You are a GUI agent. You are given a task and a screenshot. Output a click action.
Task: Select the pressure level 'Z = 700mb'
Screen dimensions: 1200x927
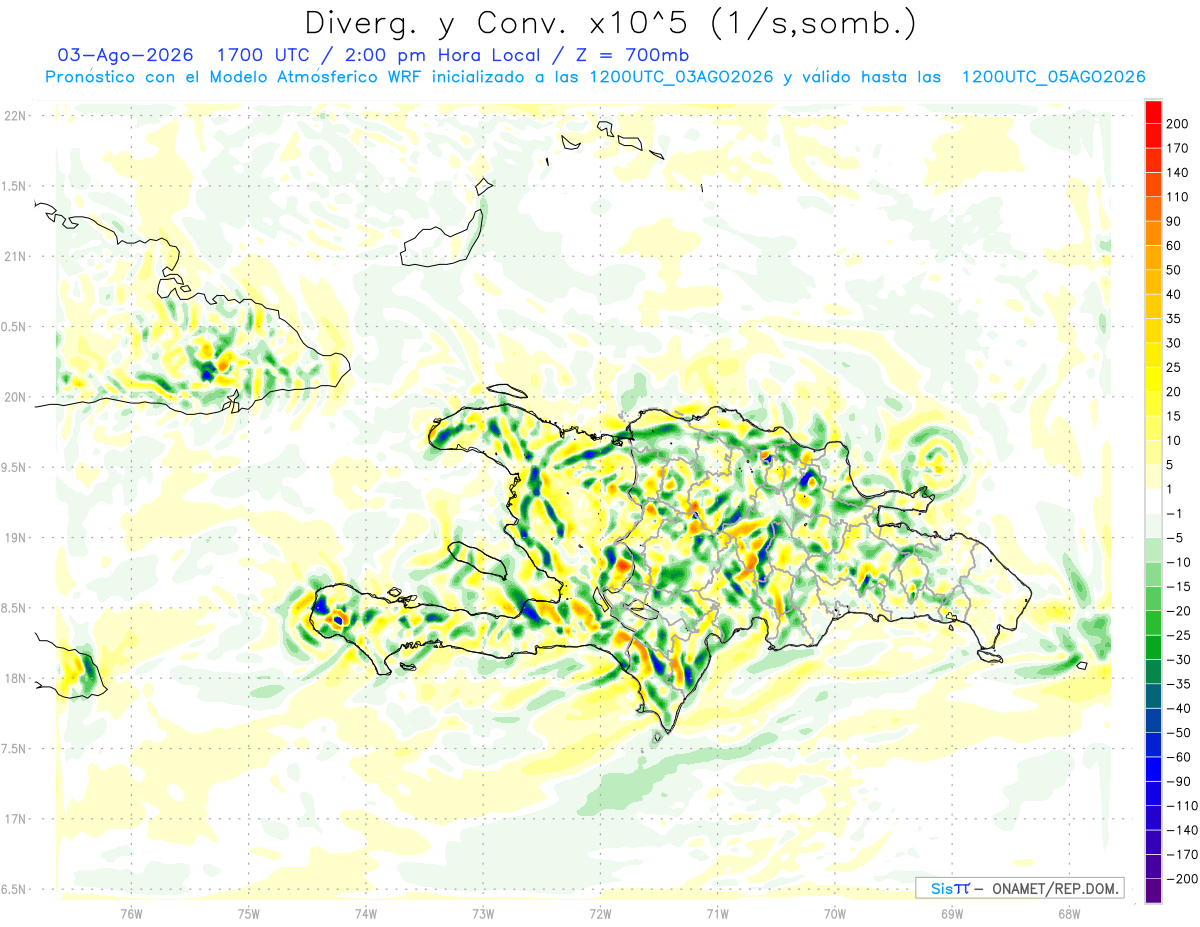coord(633,55)
